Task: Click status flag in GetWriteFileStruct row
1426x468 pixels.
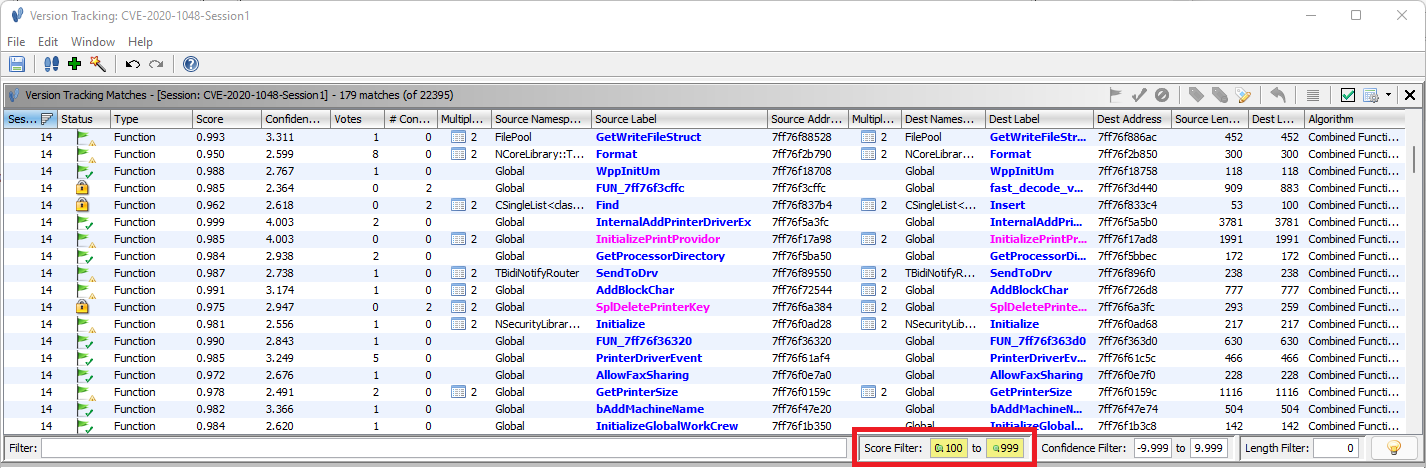Action: [85, 137]
